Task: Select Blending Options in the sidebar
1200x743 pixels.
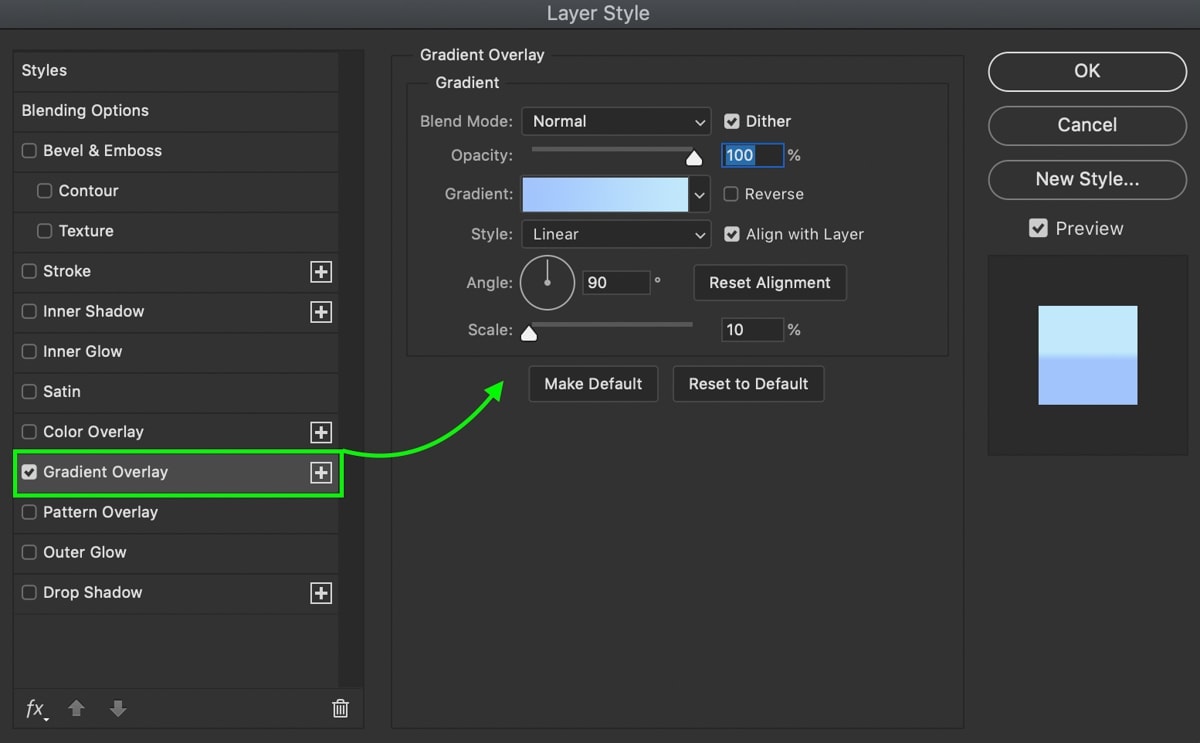Action: (85, 111)
